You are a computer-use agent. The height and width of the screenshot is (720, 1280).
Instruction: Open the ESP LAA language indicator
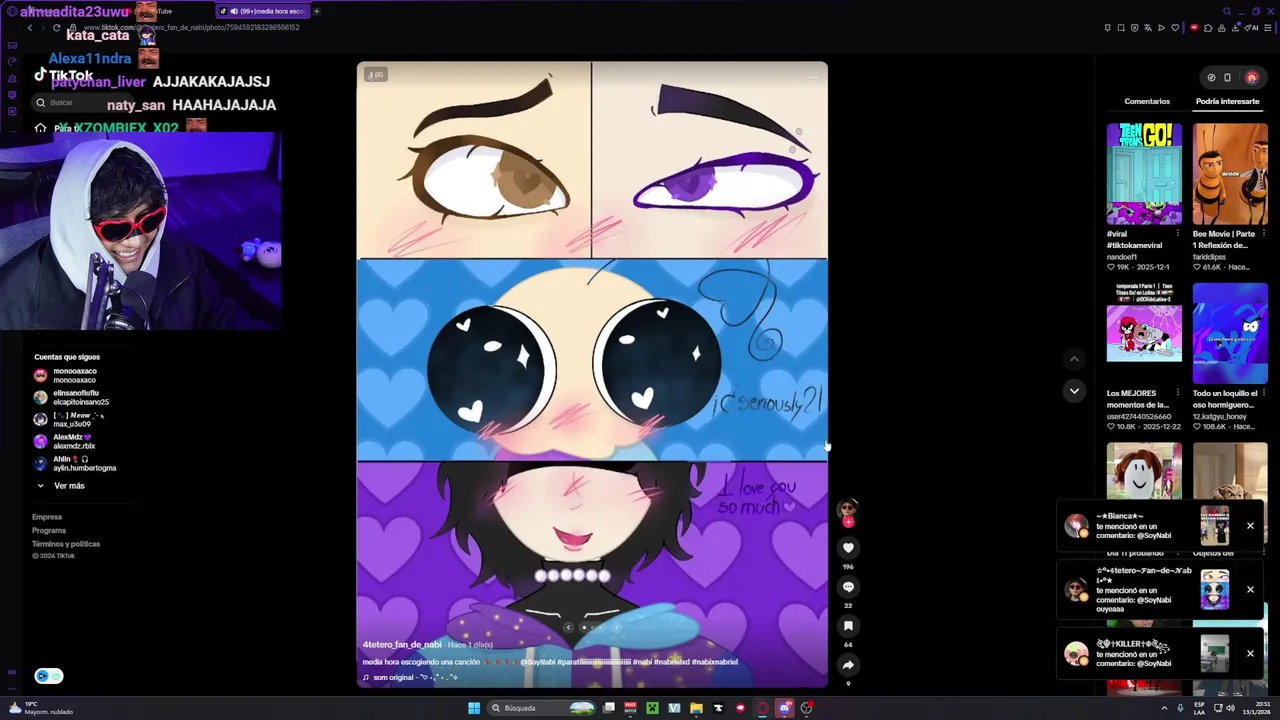(1201, 708)
